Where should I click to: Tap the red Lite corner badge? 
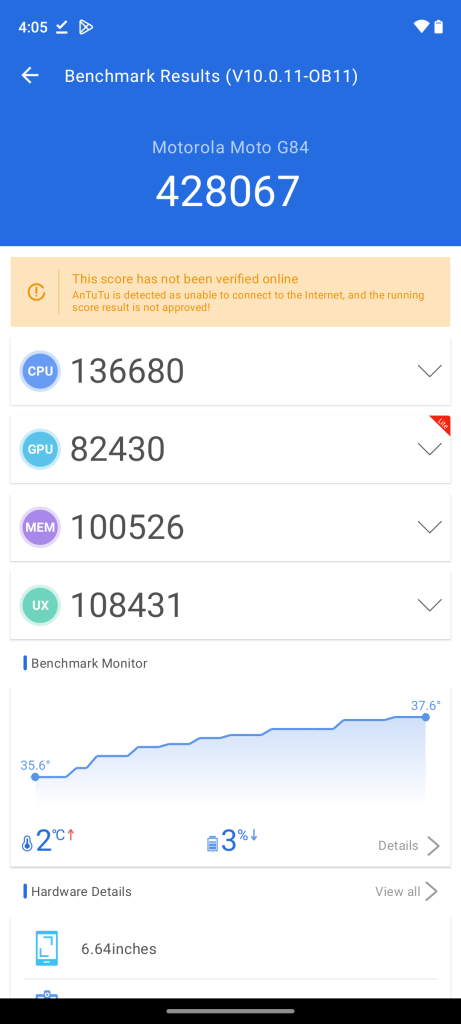(441, 424)
